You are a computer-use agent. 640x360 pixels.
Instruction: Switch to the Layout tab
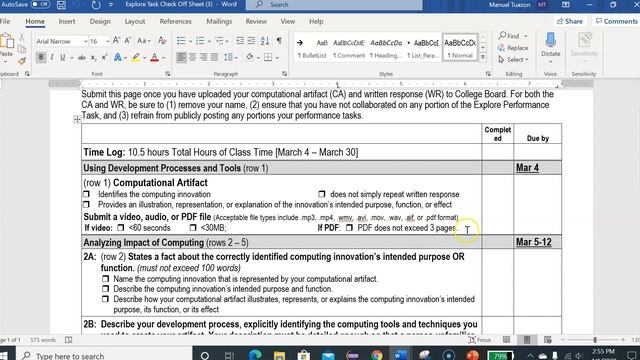coord(135,21)
